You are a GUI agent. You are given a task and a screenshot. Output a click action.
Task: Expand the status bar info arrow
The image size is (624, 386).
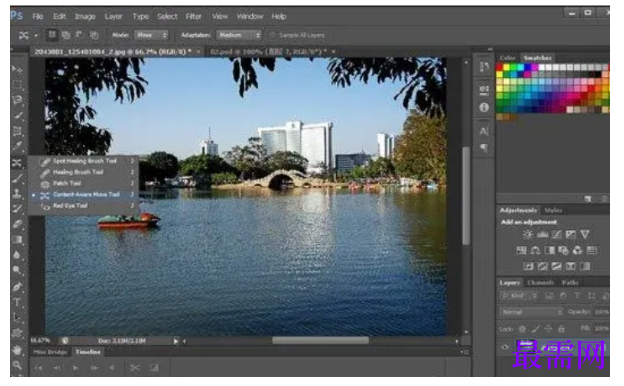(175, 341)
